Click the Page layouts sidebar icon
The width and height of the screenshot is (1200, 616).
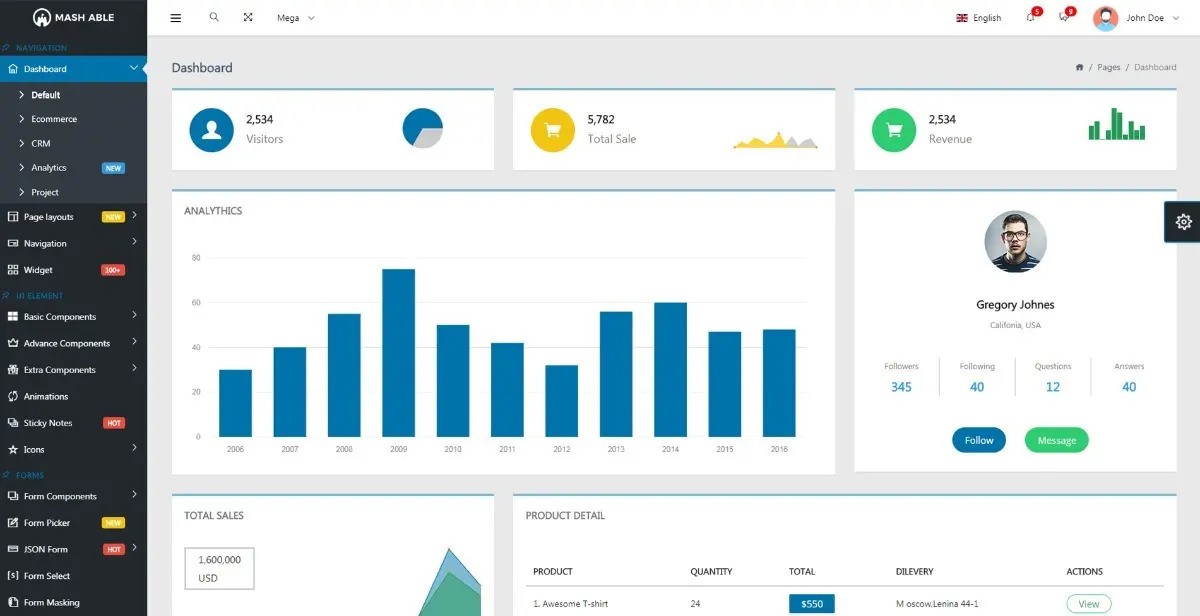[13, 217]
